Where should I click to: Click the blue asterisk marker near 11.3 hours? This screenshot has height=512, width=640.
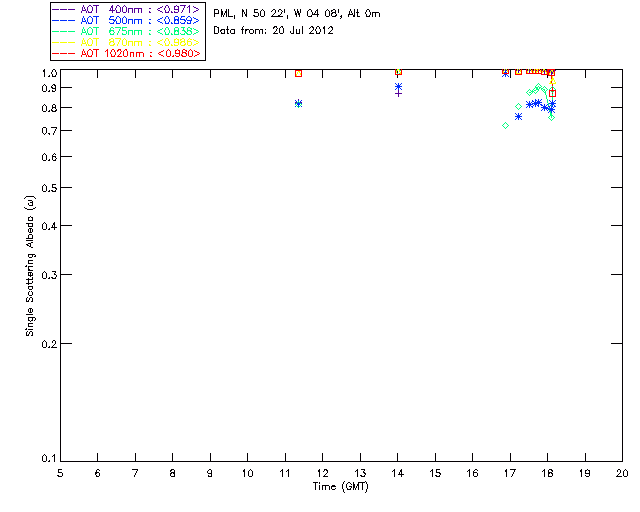click(x=298, y=103)
